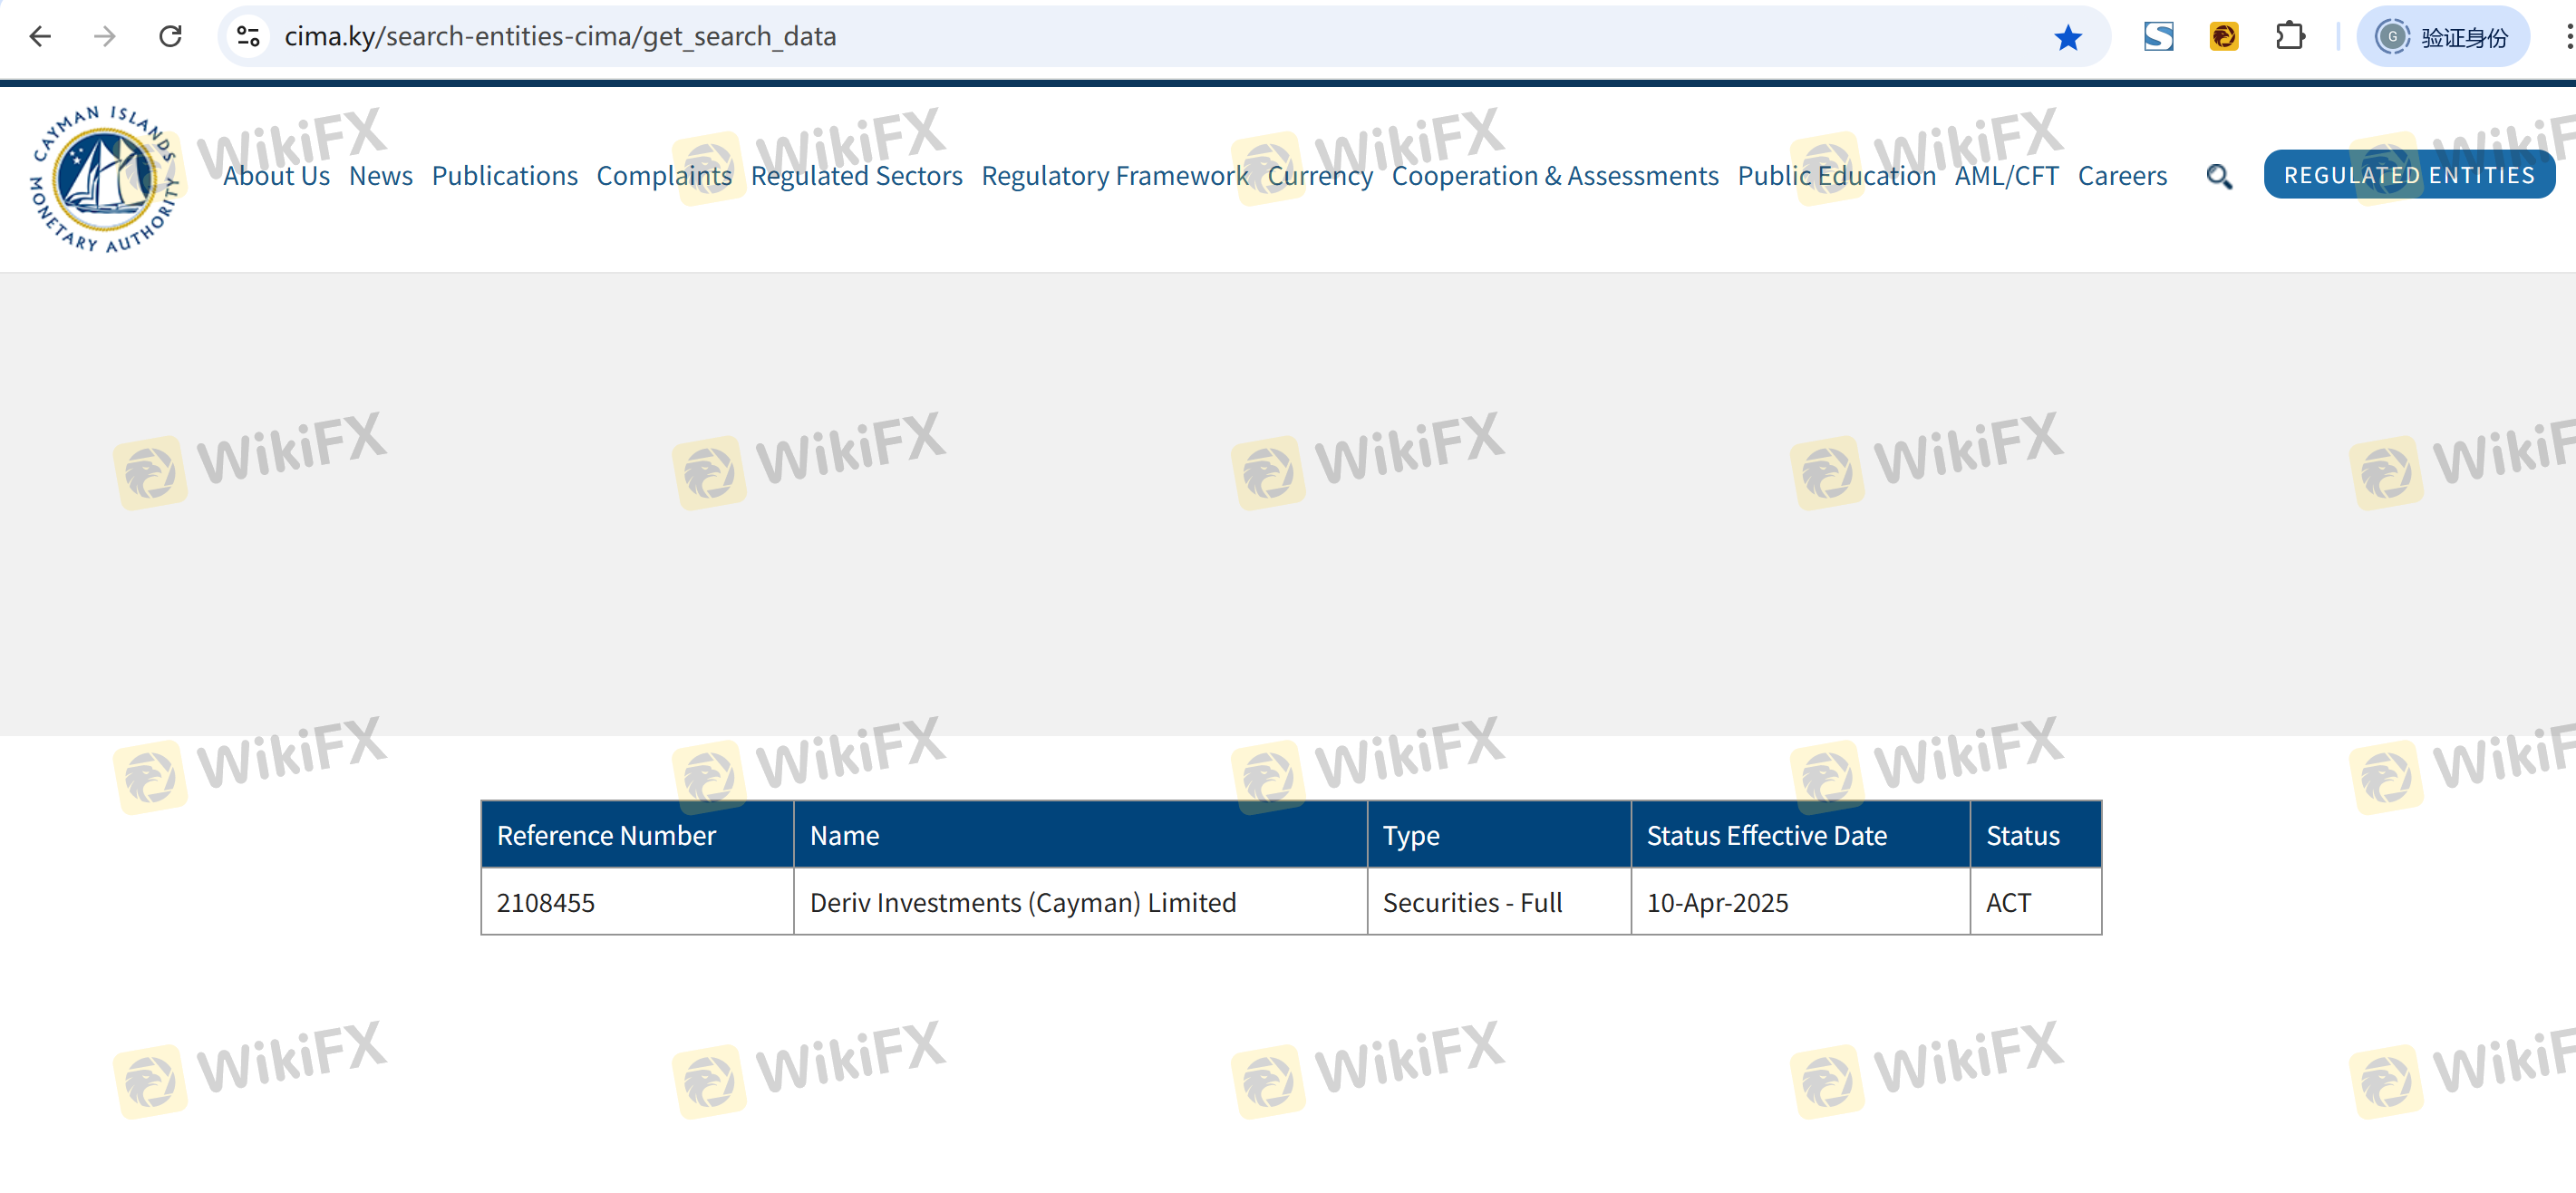Open the About Us menu
Viewport: 2576px width, 1193px height.
click(x=276, y=176)
